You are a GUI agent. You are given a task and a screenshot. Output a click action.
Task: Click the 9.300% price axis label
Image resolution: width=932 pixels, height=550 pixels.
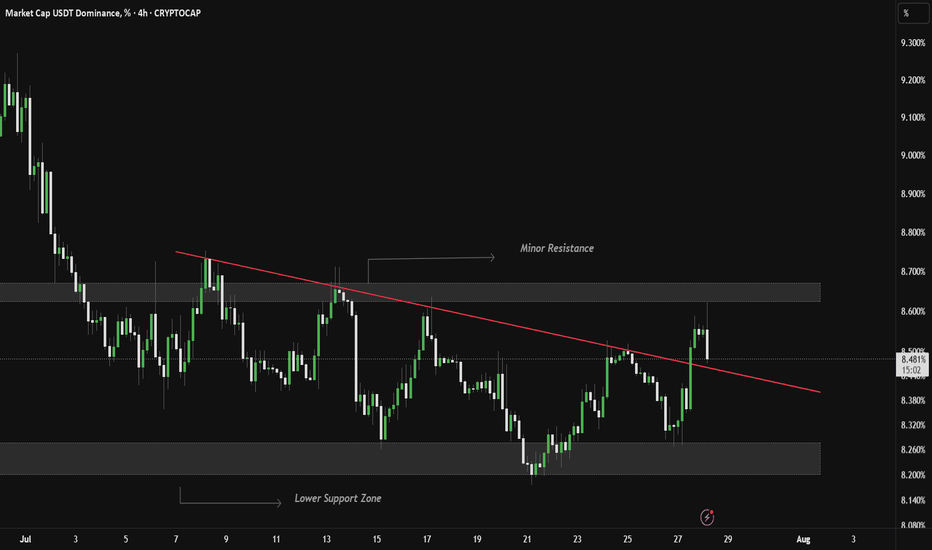point(912,43)
